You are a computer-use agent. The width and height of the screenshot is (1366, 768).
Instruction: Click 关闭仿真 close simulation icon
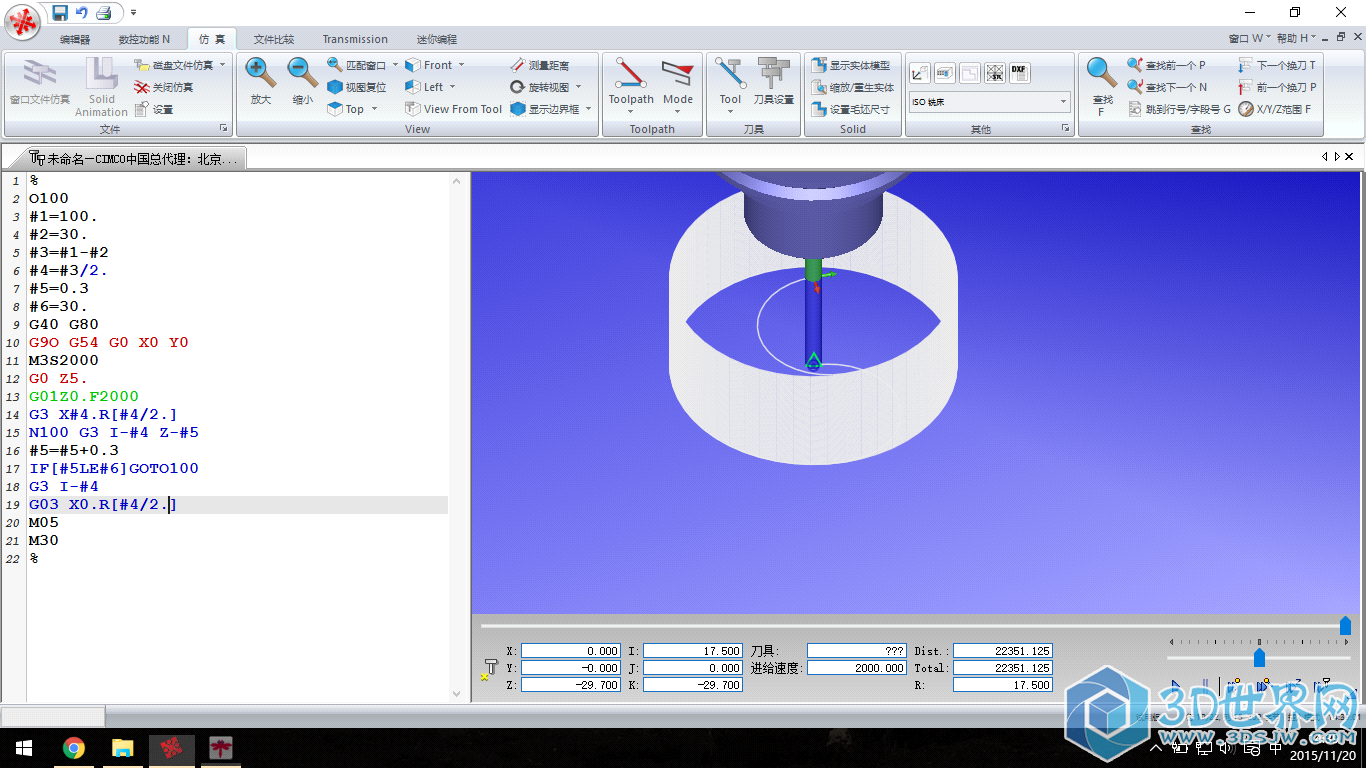pos(142,87)
